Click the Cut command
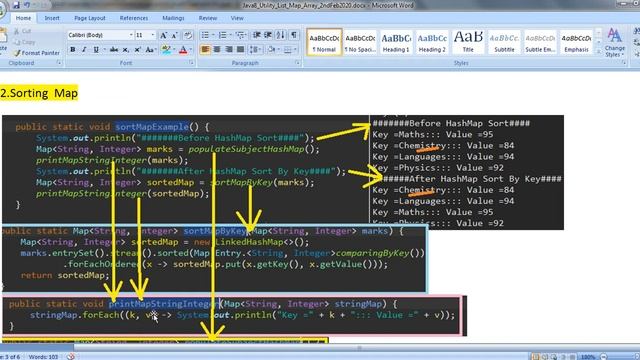This screenshot has height=360, width=640. pyautogui.click(x=22, y=31)
